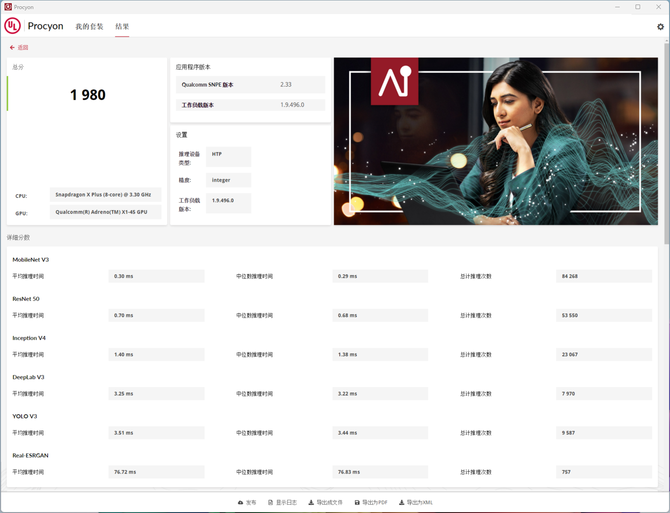Export results via 导出为XML
This screenshot has width=670, height=513.
(x=416, y=502)
